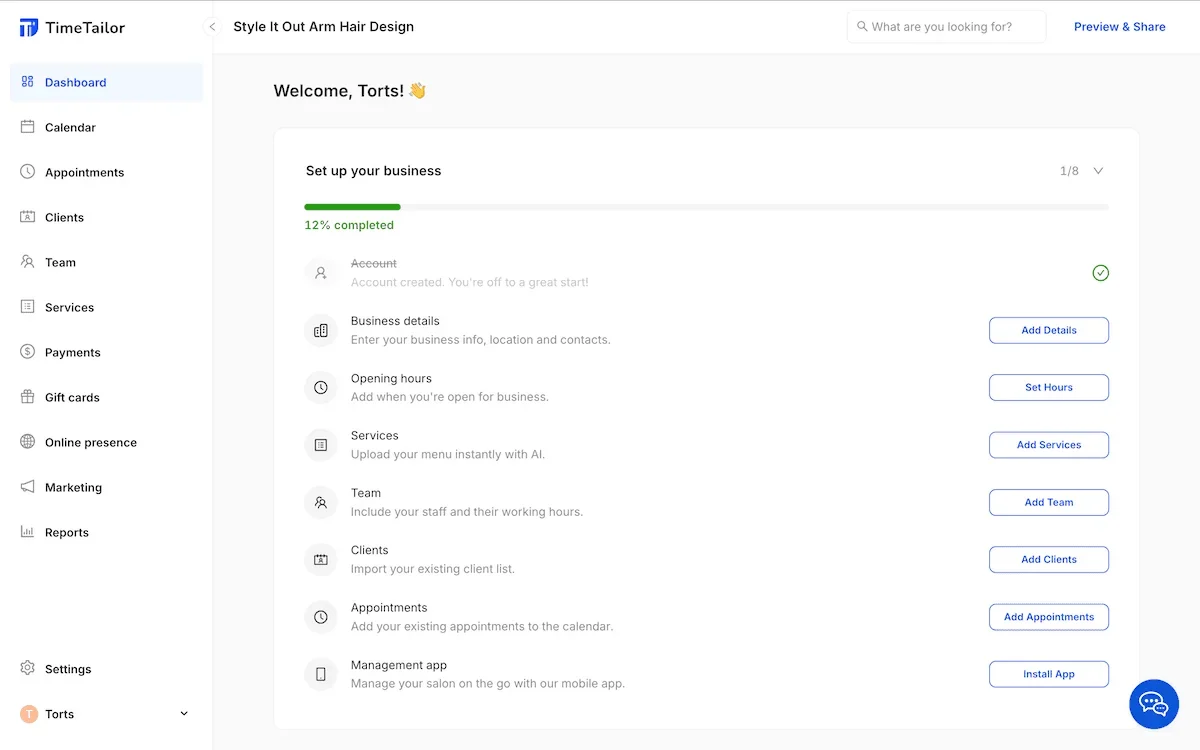The height and width of the screenshot is (750, 1200).
Task: Click the Appointments clock icon in sidebar
Action: [28, 172]
